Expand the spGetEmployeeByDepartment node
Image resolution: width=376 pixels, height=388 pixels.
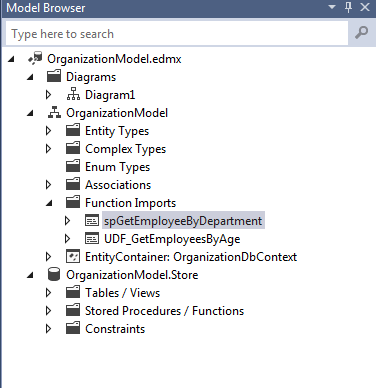[68, 221]
